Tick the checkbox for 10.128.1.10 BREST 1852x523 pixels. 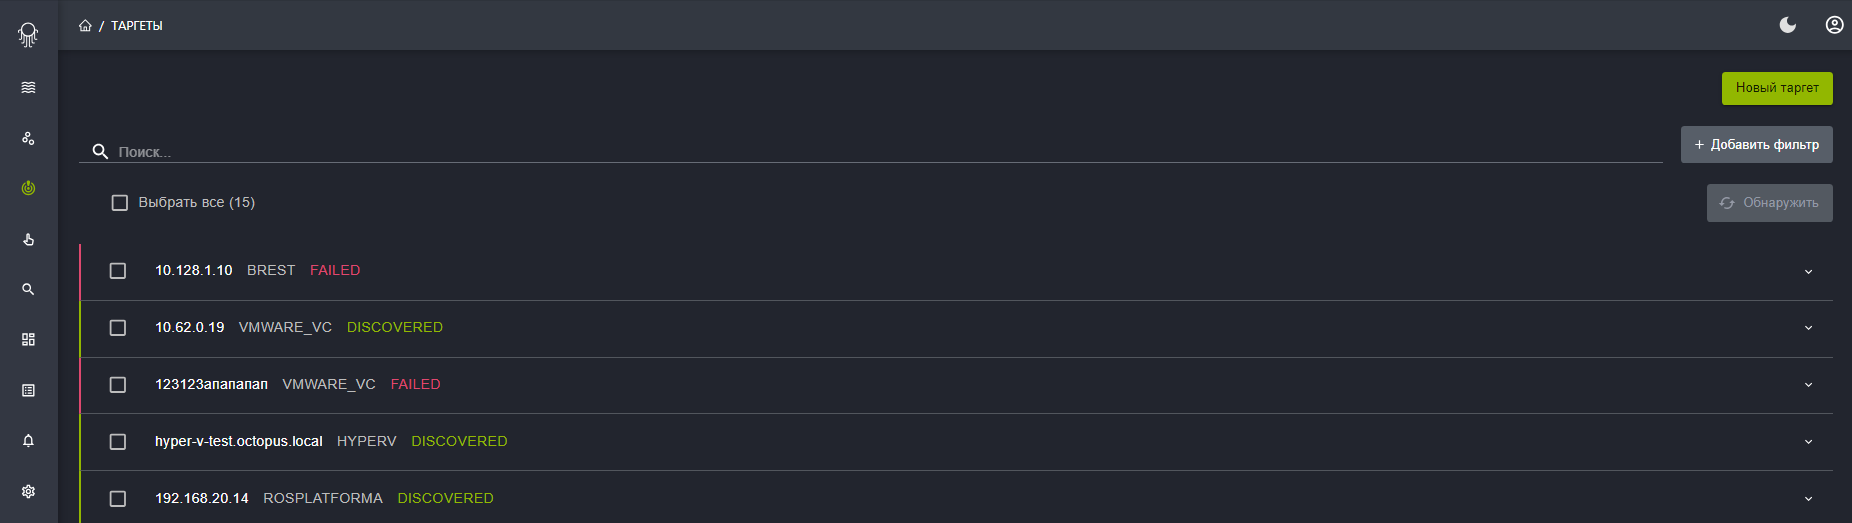click(x=118, y=271)
